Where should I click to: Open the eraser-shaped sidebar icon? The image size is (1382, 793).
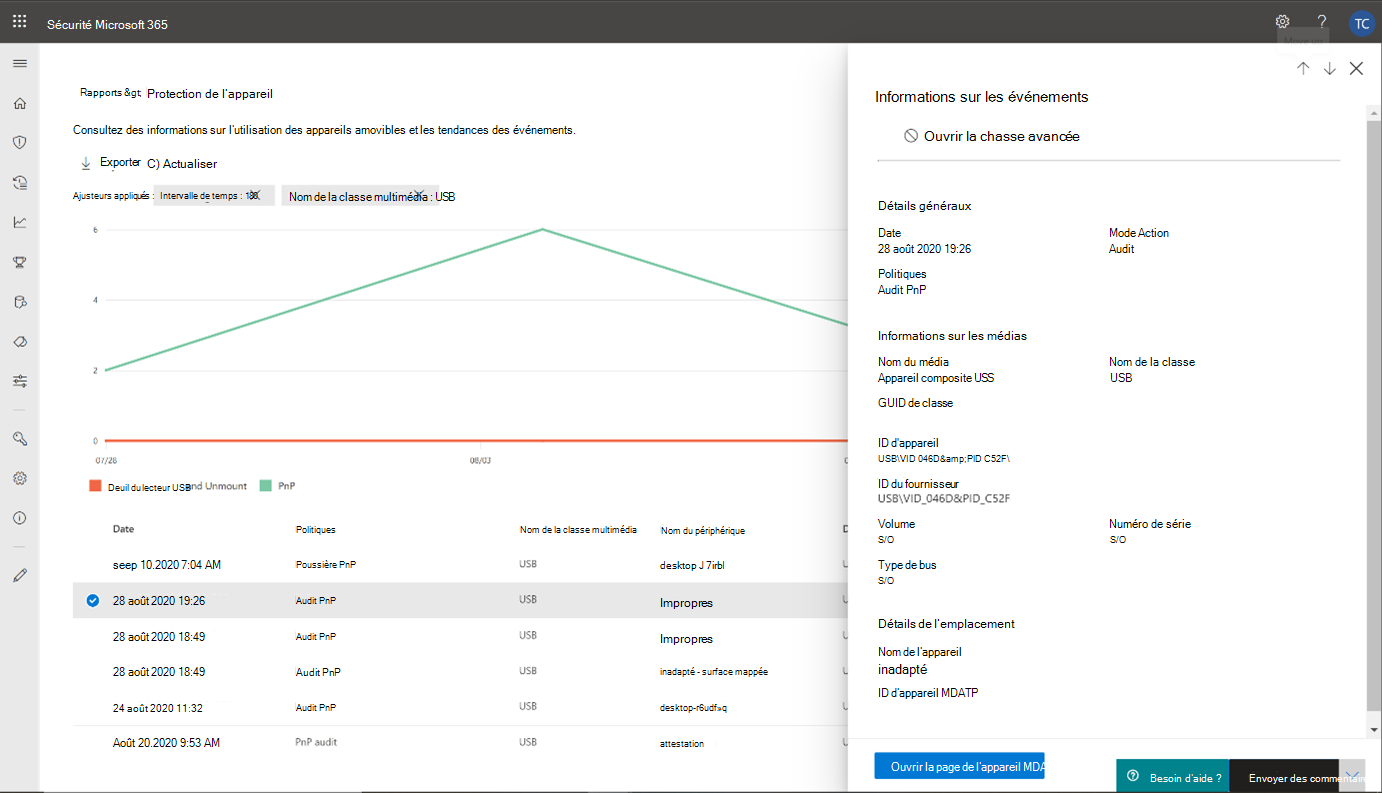19,341
